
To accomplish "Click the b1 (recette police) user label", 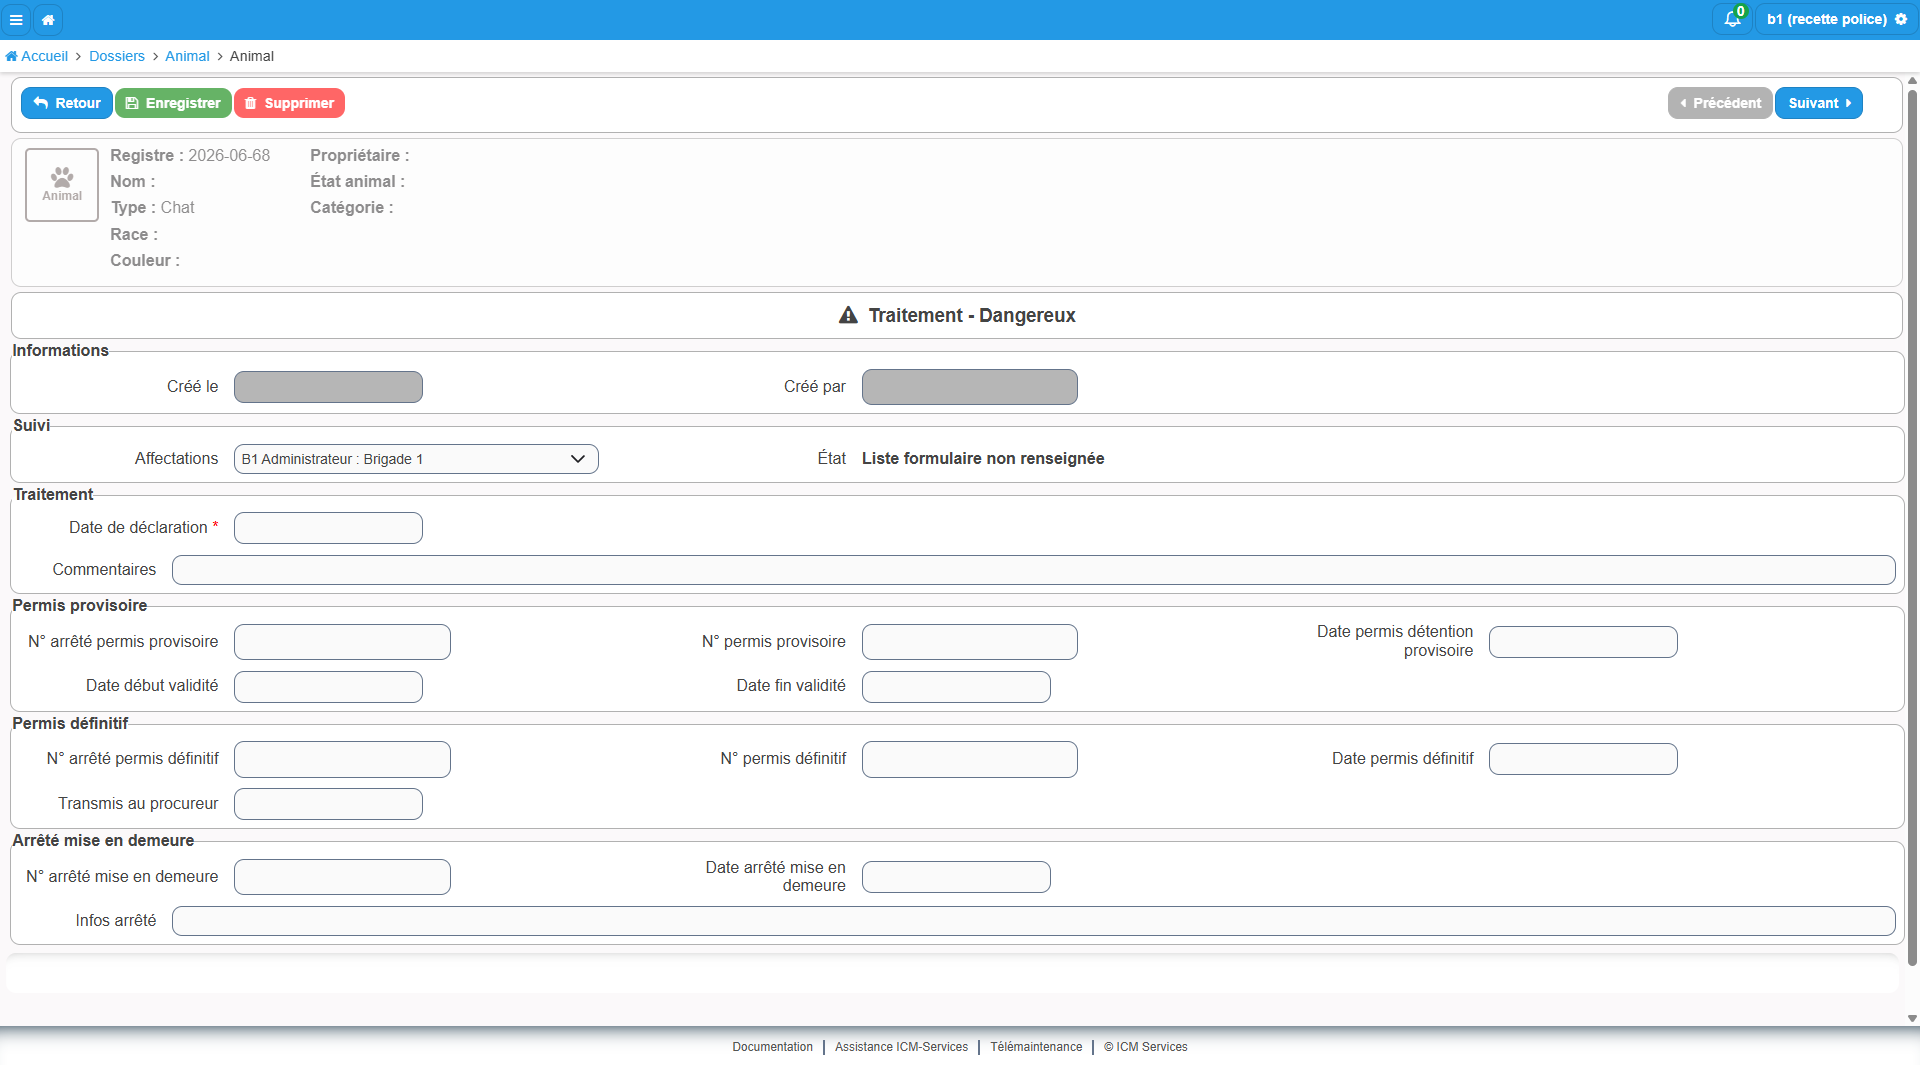I will click(1826, 19).
